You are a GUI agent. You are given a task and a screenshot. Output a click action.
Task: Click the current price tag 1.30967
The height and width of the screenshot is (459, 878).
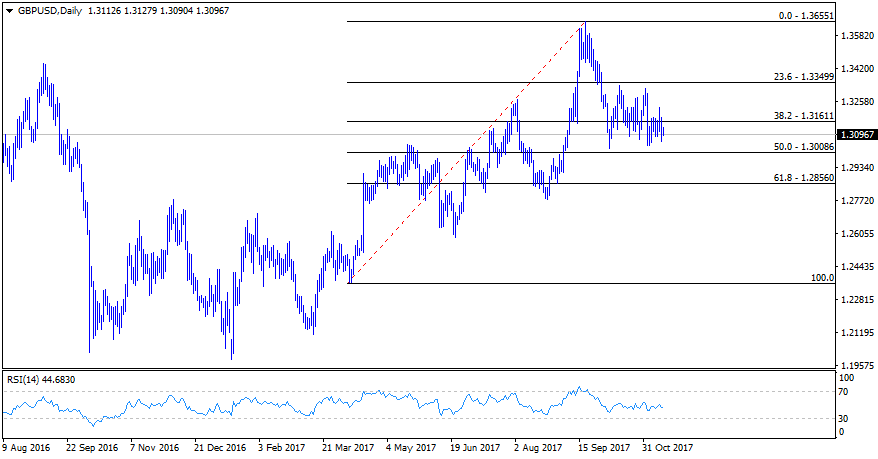click(x=857, y=134)
